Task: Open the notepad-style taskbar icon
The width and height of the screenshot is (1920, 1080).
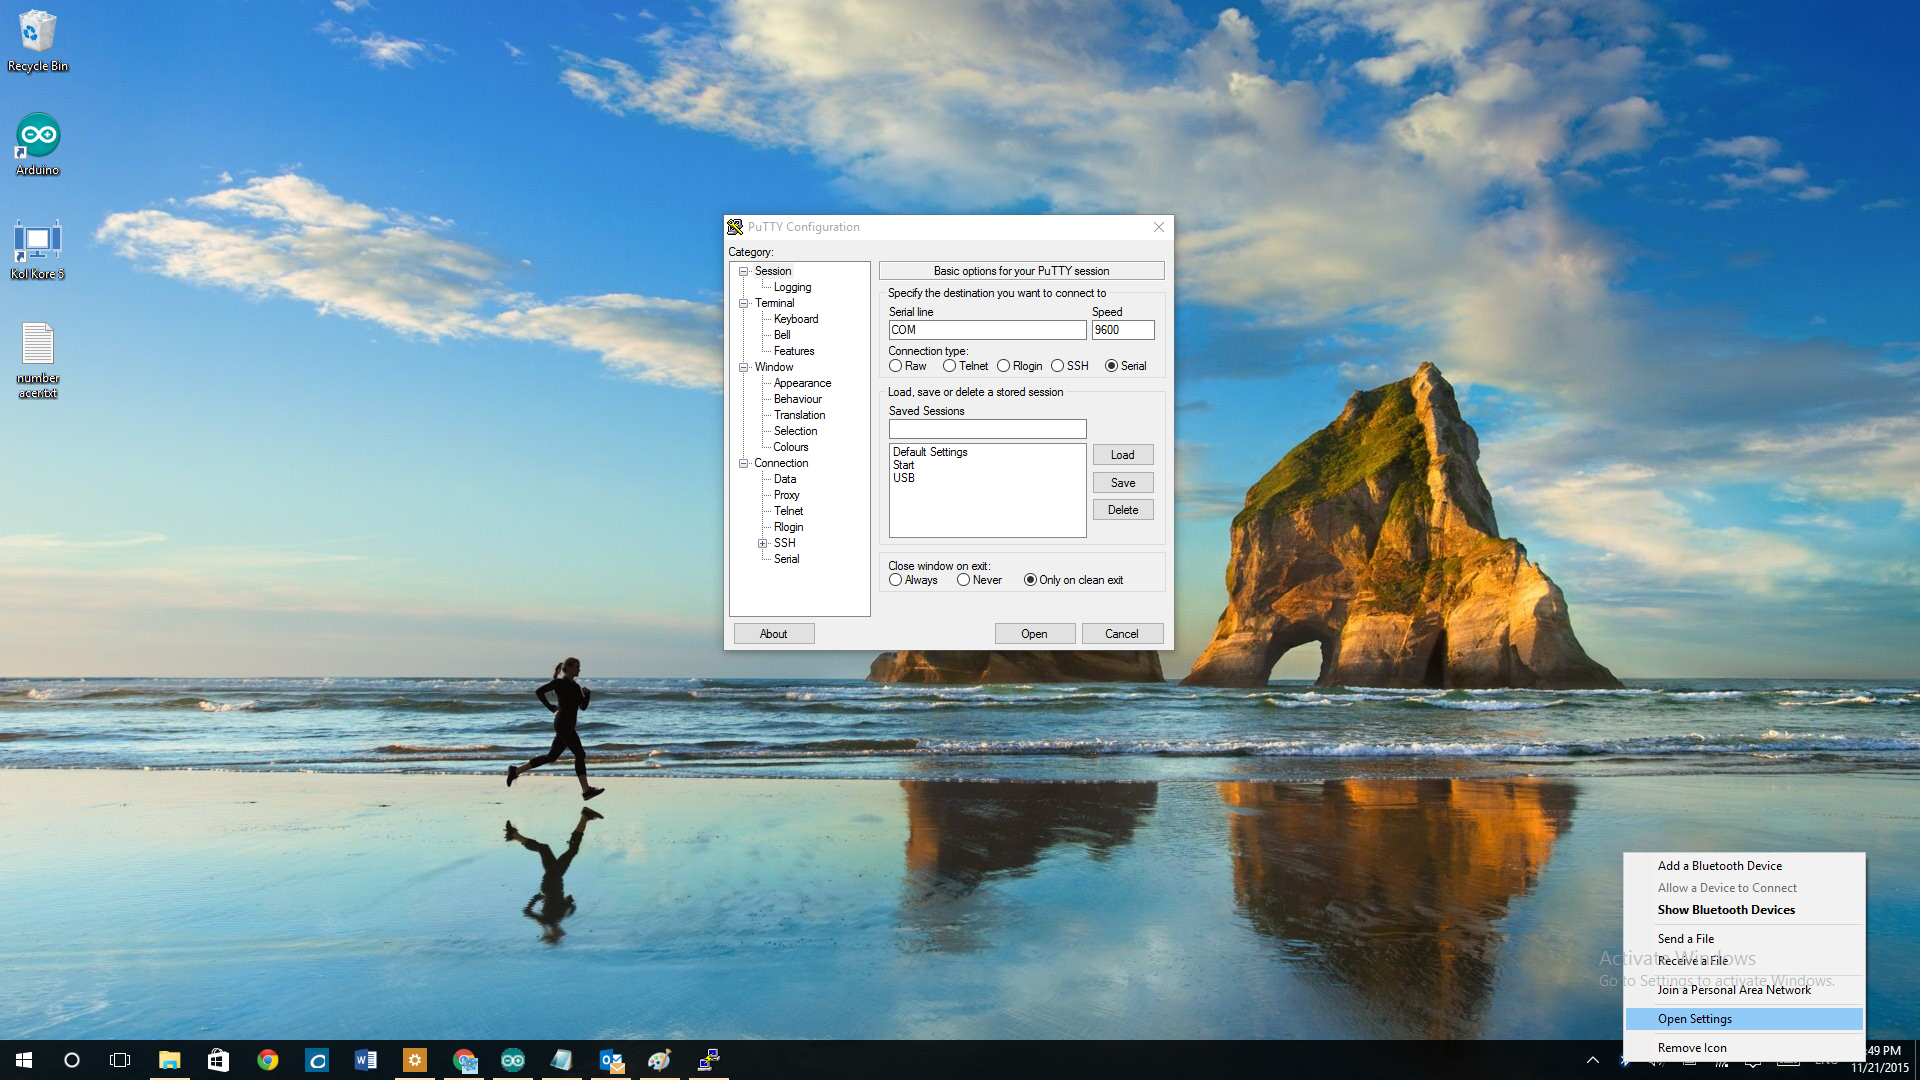Action: coord(562,1060)
